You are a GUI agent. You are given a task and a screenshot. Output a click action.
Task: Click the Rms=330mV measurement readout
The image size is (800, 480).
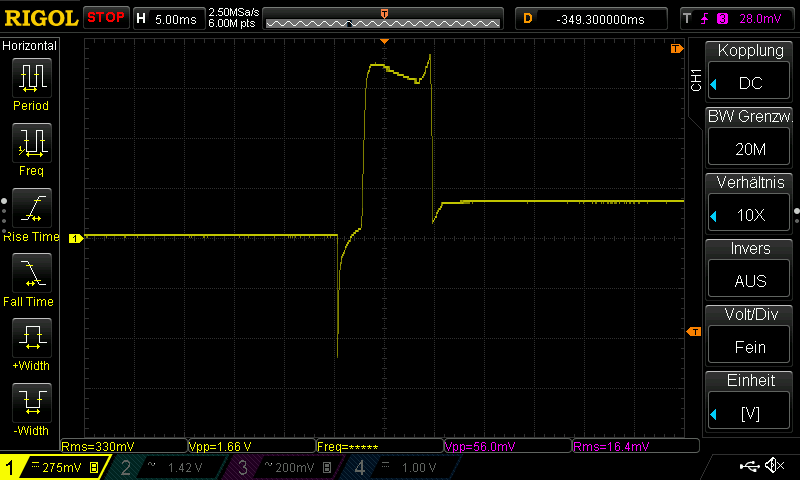point(123,446)
